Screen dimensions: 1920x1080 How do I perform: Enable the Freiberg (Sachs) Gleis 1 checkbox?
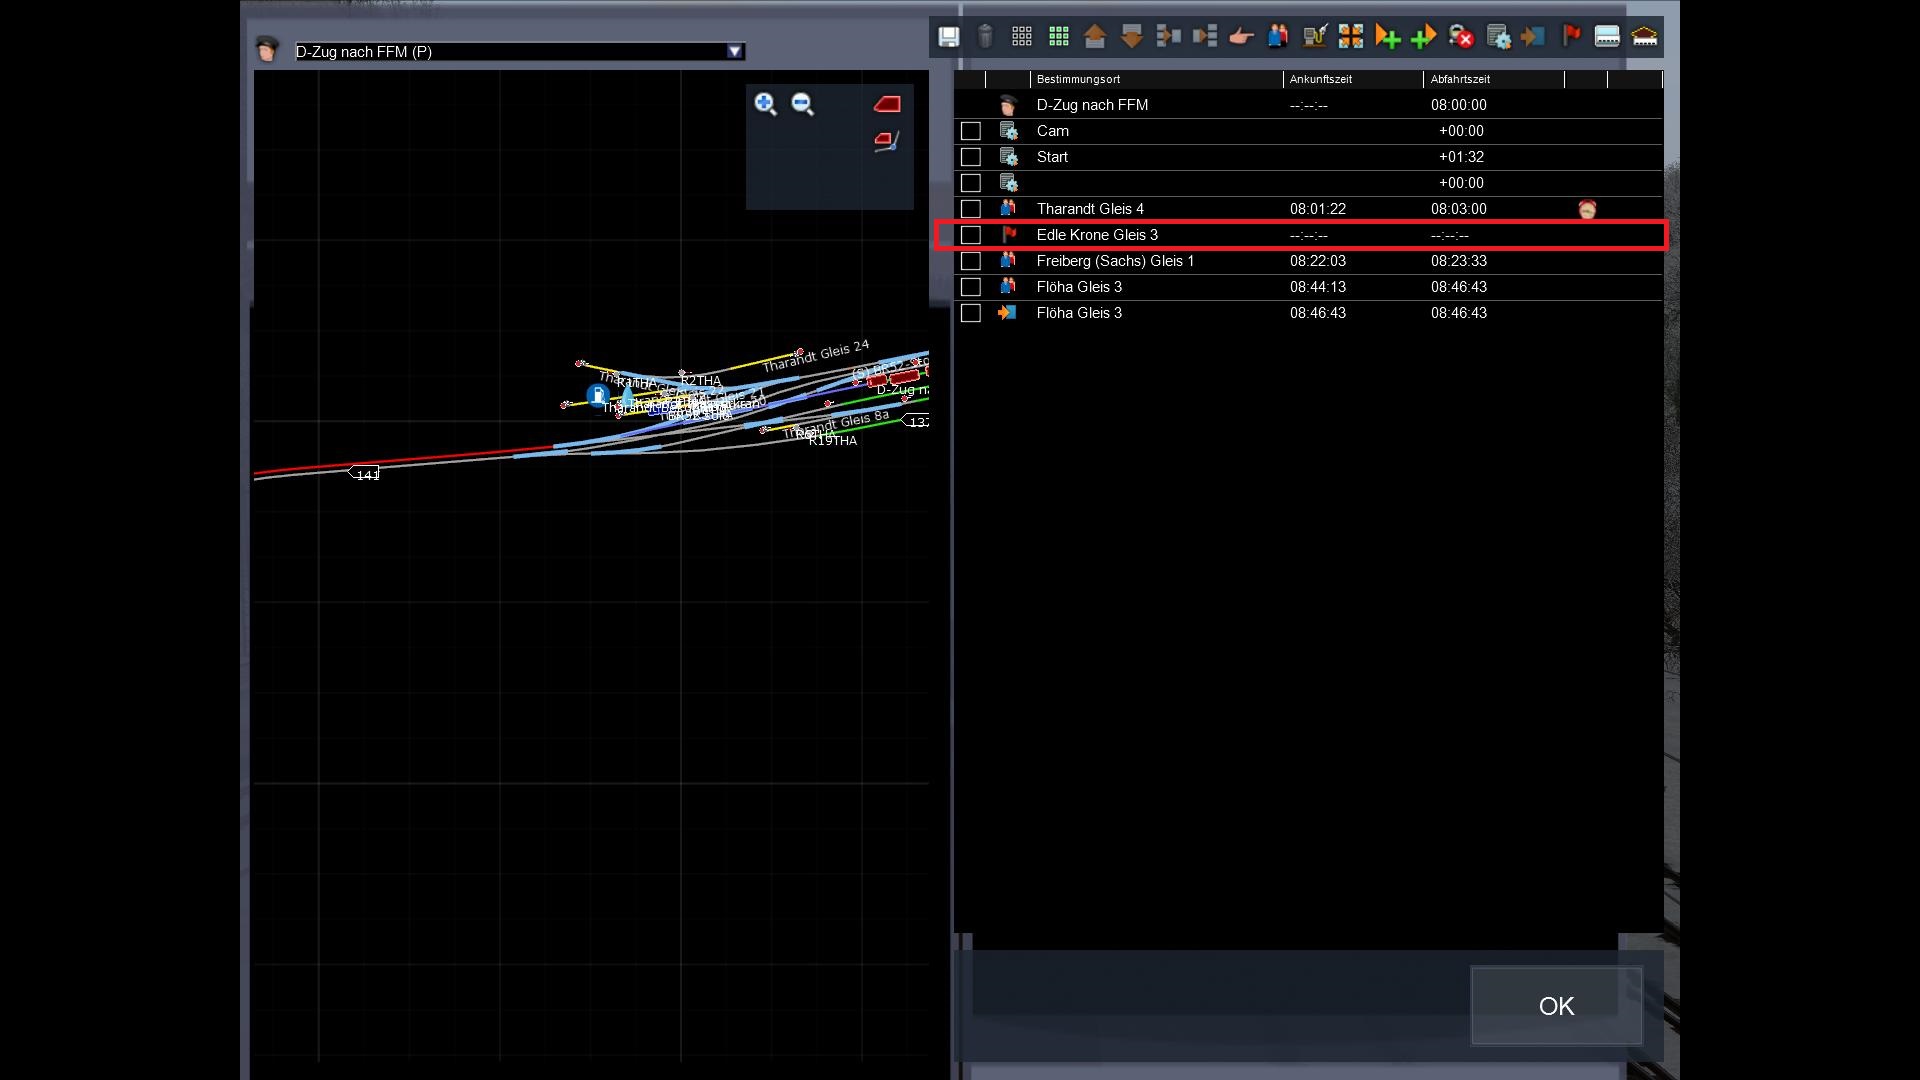coord(970,261)
